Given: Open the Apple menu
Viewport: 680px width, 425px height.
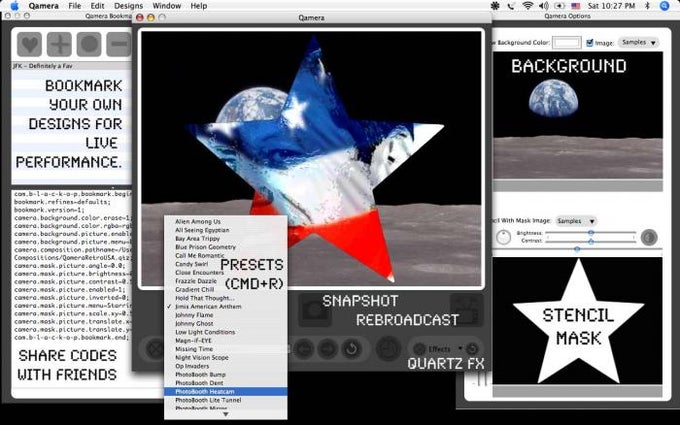Looking at the screenshot, I should (14, 6).
